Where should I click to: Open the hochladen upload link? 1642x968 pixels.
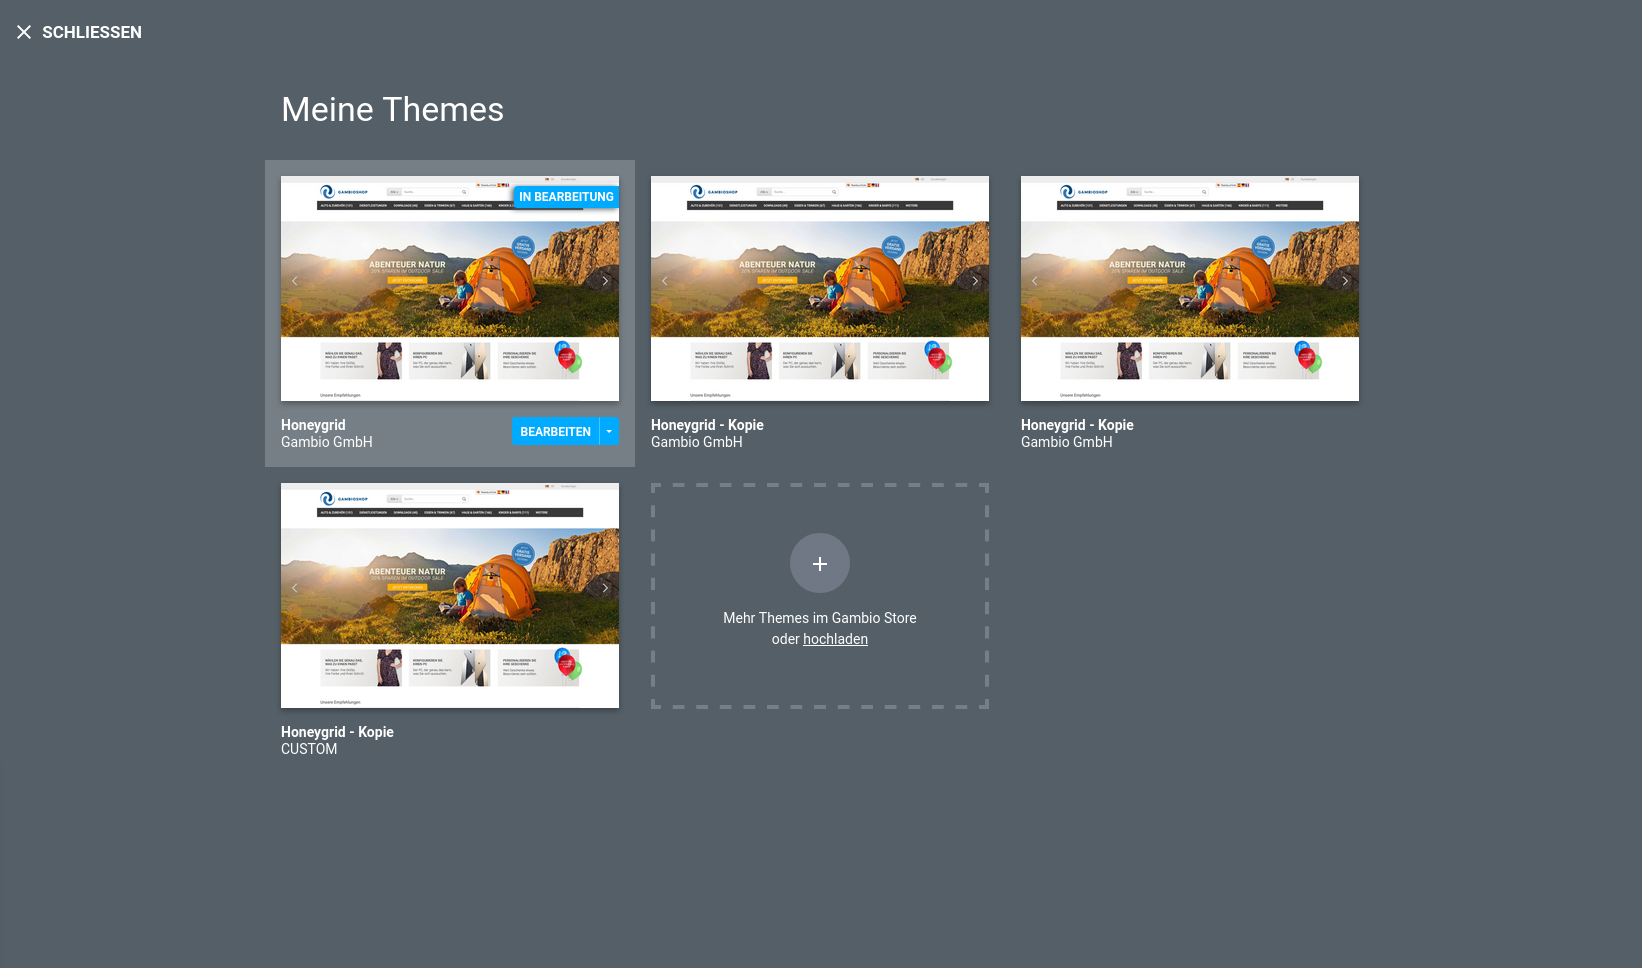click(835, 639)
